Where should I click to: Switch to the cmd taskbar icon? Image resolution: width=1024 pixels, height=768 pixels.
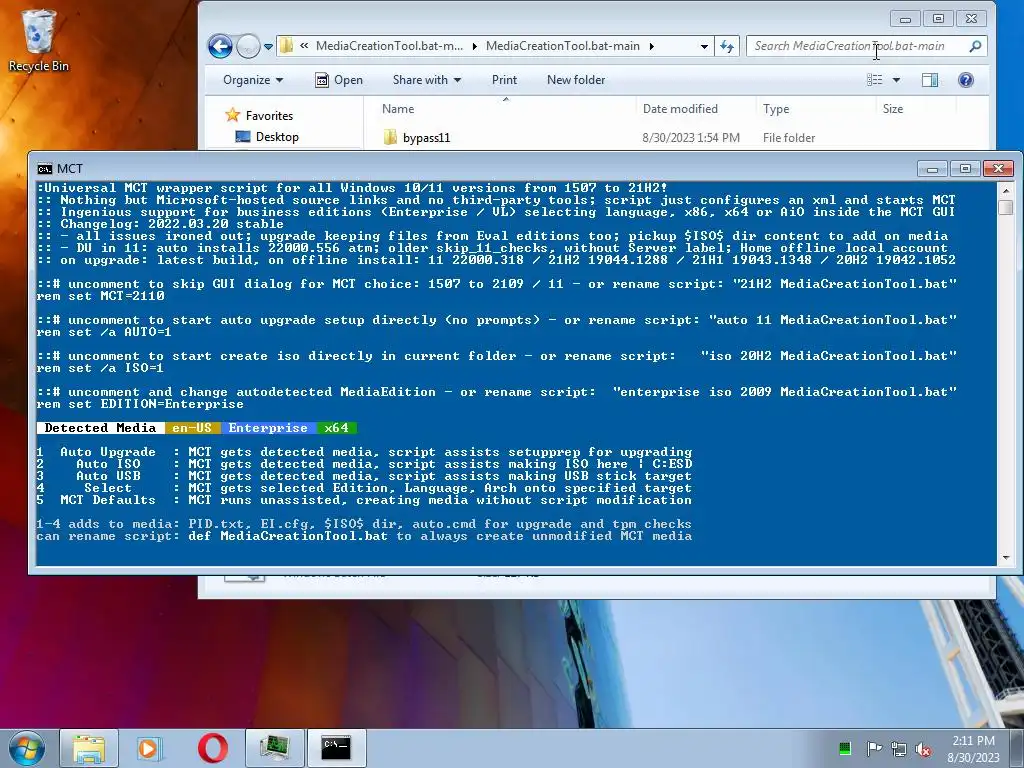pos(336,748)
